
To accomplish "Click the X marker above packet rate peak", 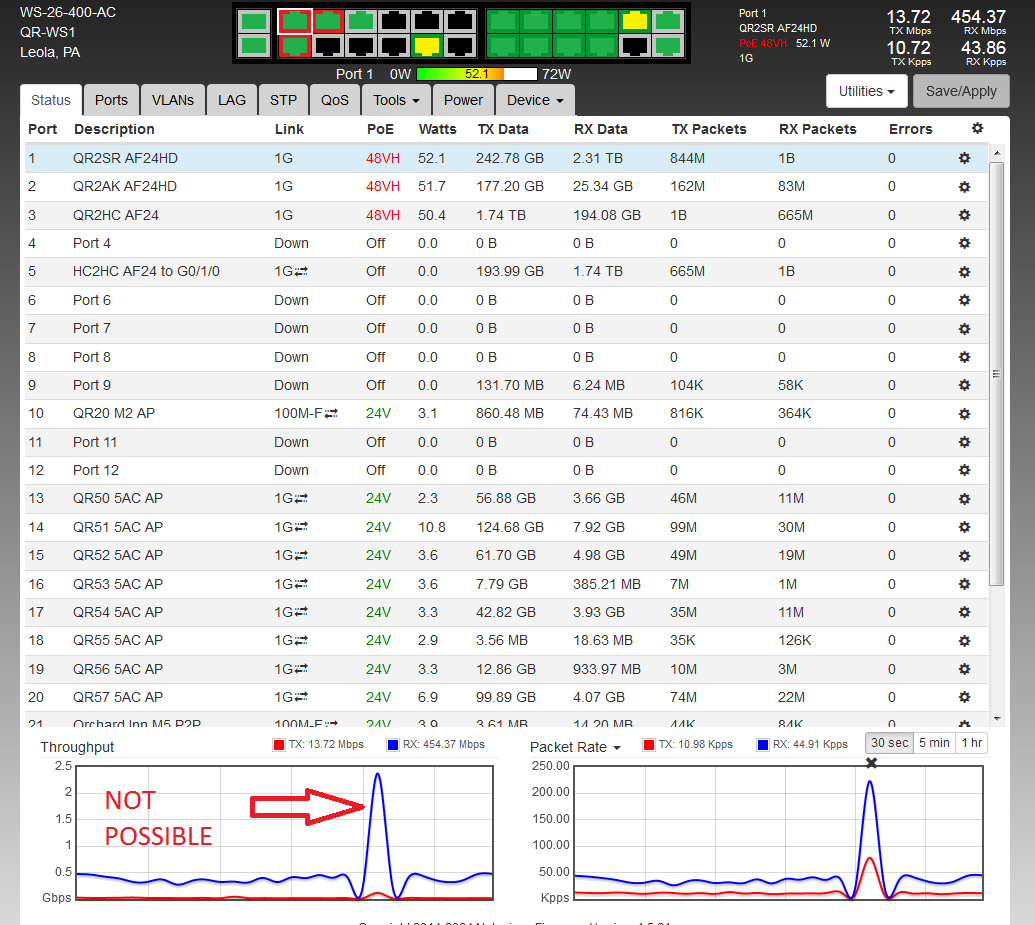I will tap(871, 763).
